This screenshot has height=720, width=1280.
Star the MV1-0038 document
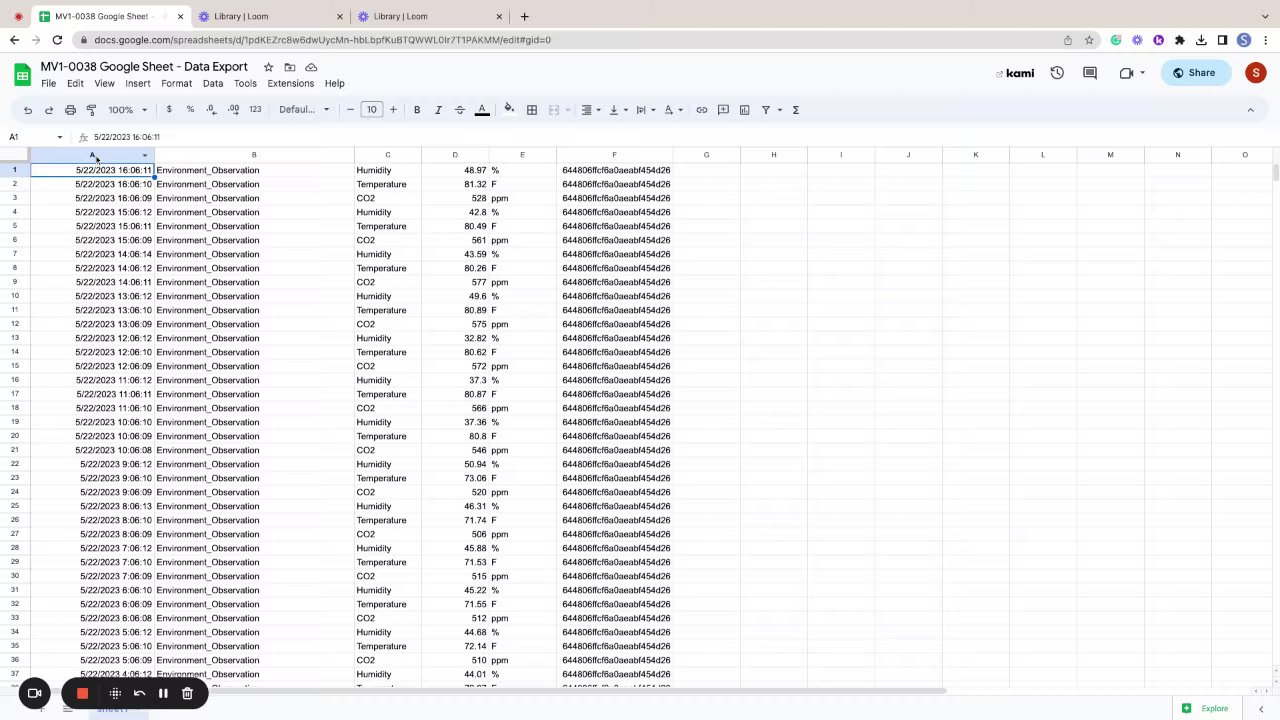(x=268, y=67)
